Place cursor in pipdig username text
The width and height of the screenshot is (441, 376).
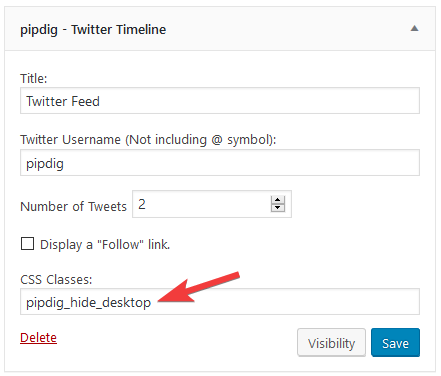[45, 164]
